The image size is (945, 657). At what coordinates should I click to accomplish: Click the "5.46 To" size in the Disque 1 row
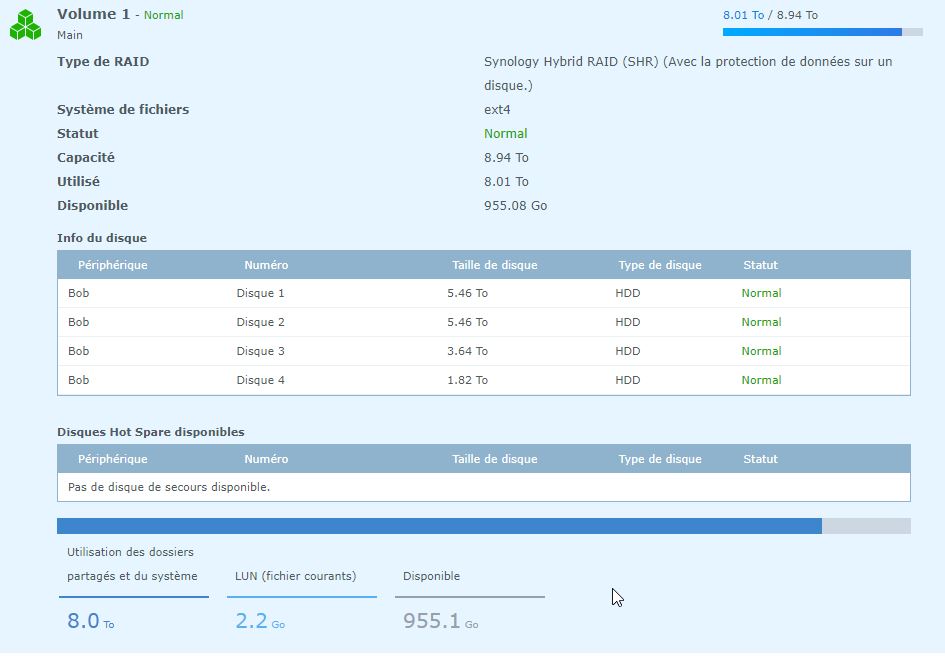coord(468,294)
